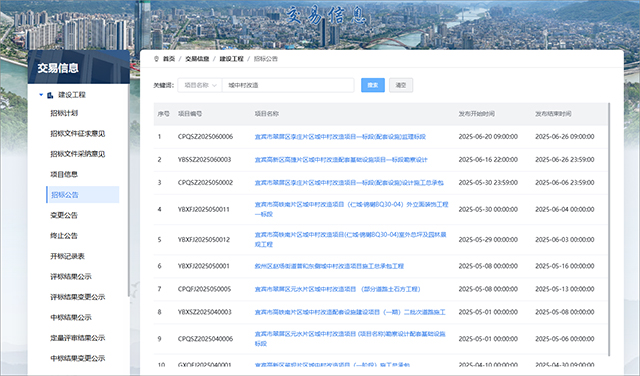This screenshot has width=640, height=376.
Task: Click the 建设工程 building icon in sidebar
Action: tap(50, 95)
